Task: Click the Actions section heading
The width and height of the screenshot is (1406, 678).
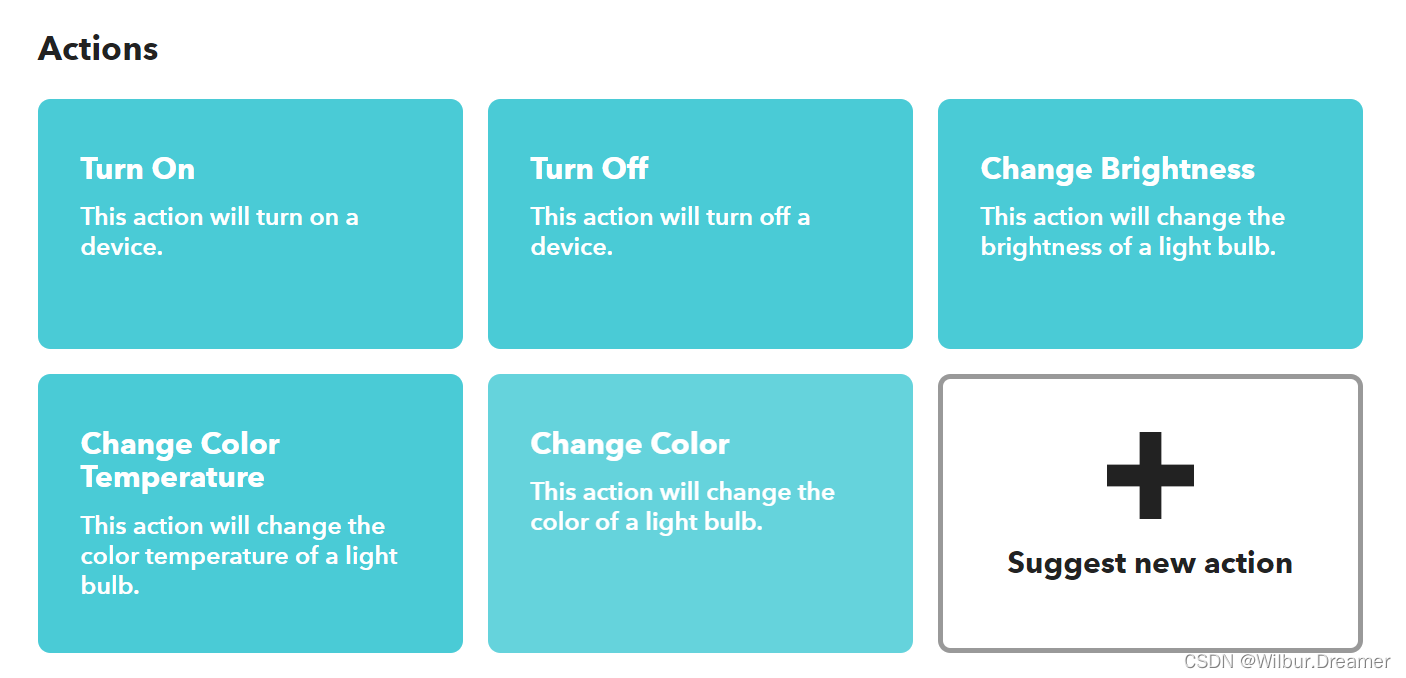Action: (x=98, y=49)
